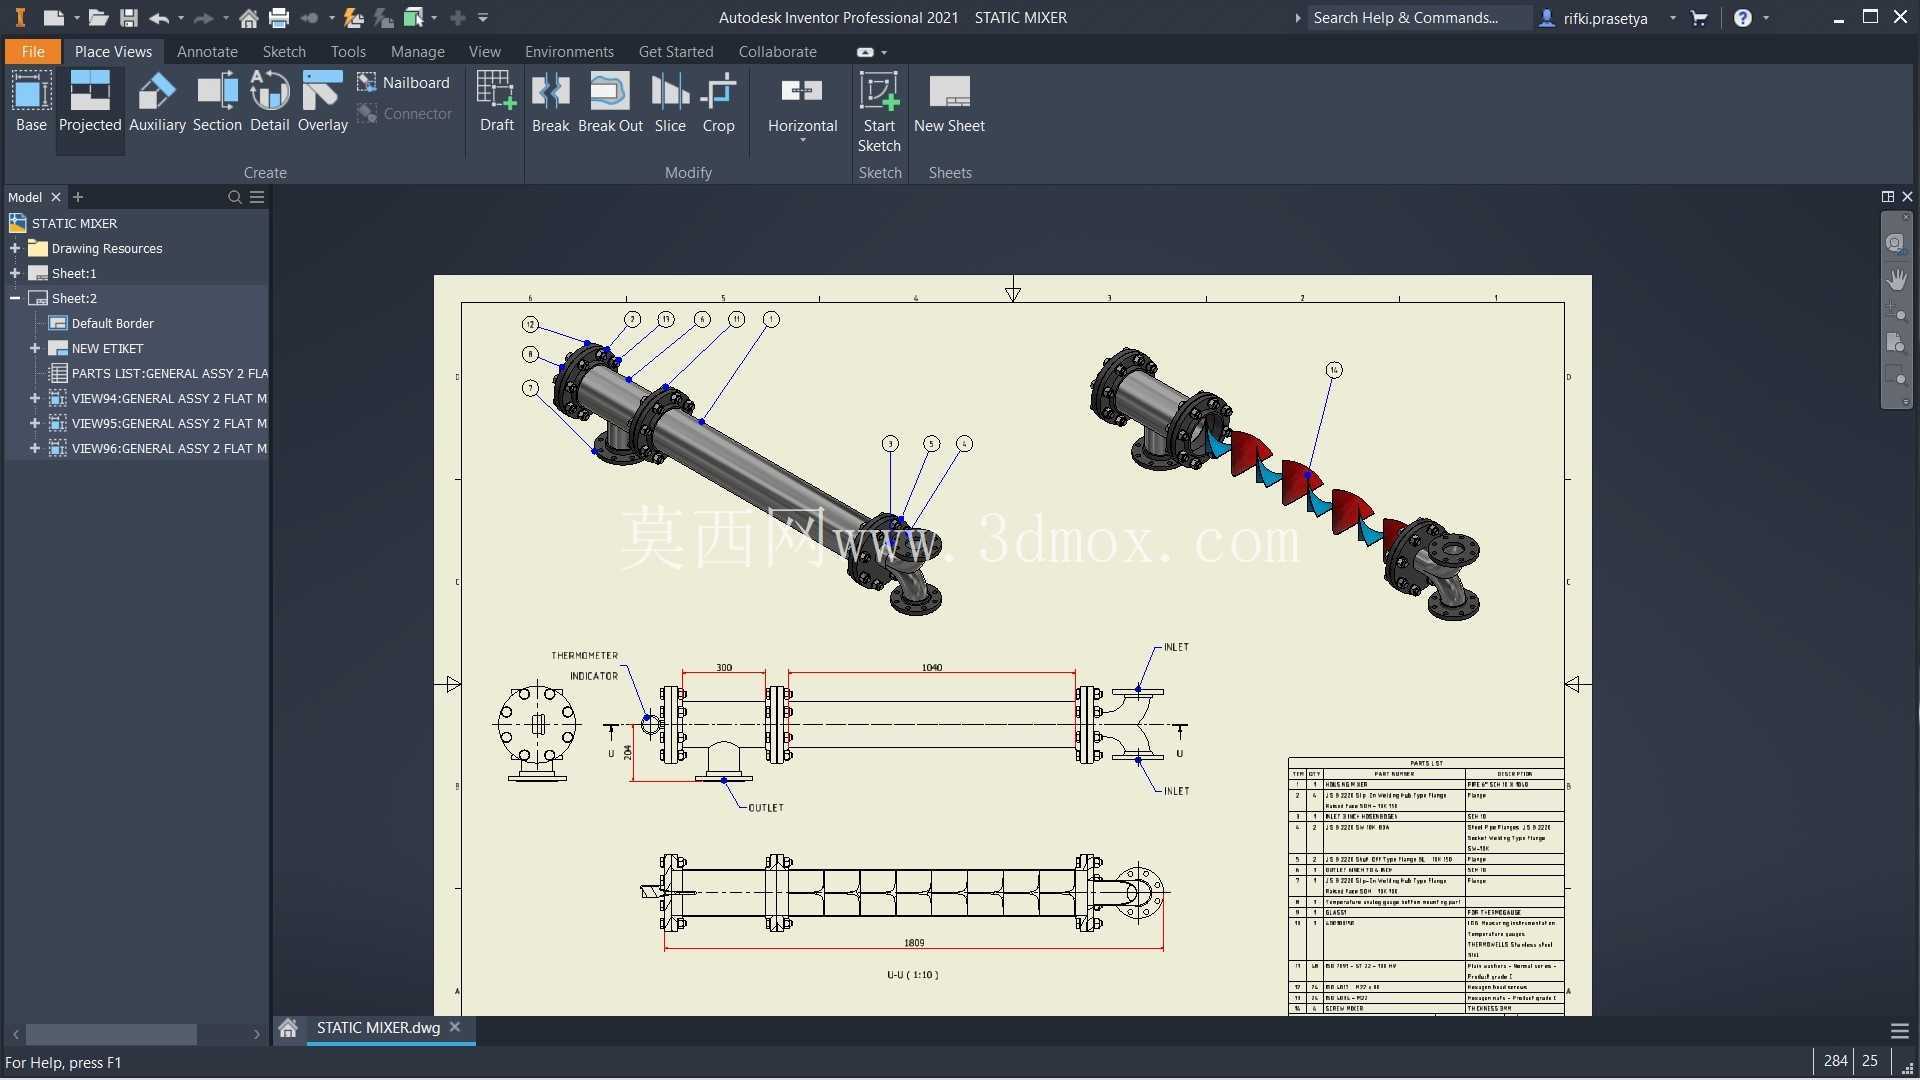
Task: Open the Autodesk App Store cart icon
Action: tap(1699, 17)
